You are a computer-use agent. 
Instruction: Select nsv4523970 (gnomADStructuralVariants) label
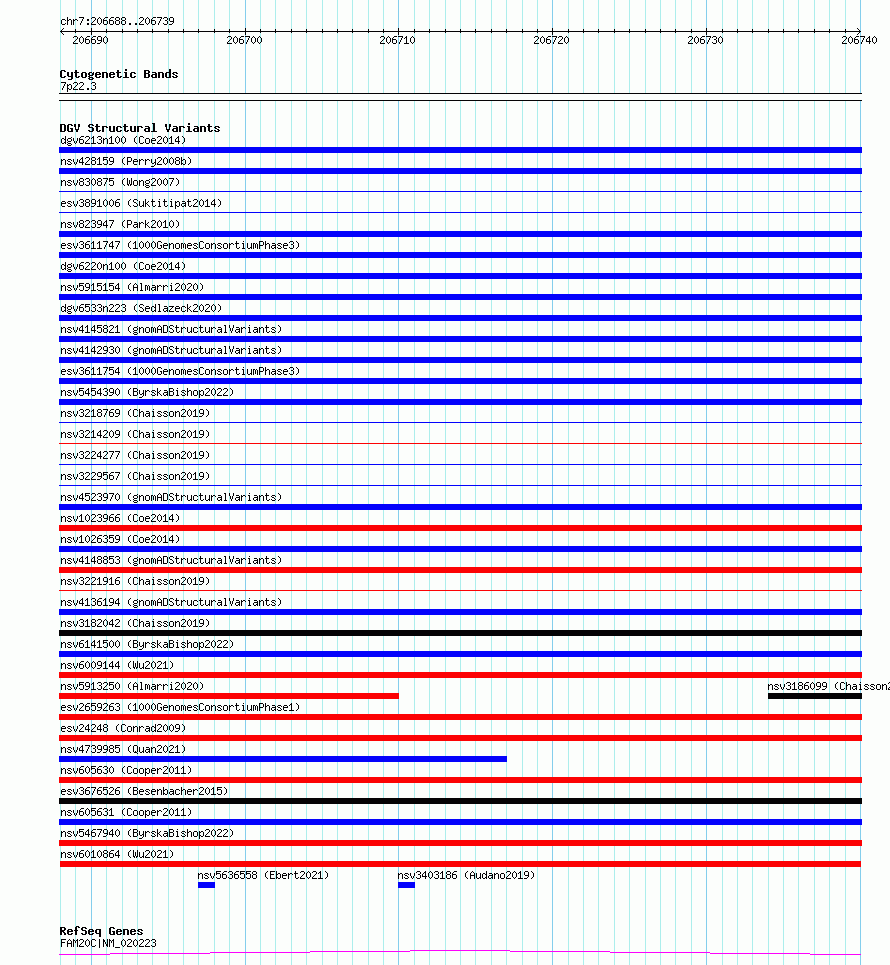point(171,497)
